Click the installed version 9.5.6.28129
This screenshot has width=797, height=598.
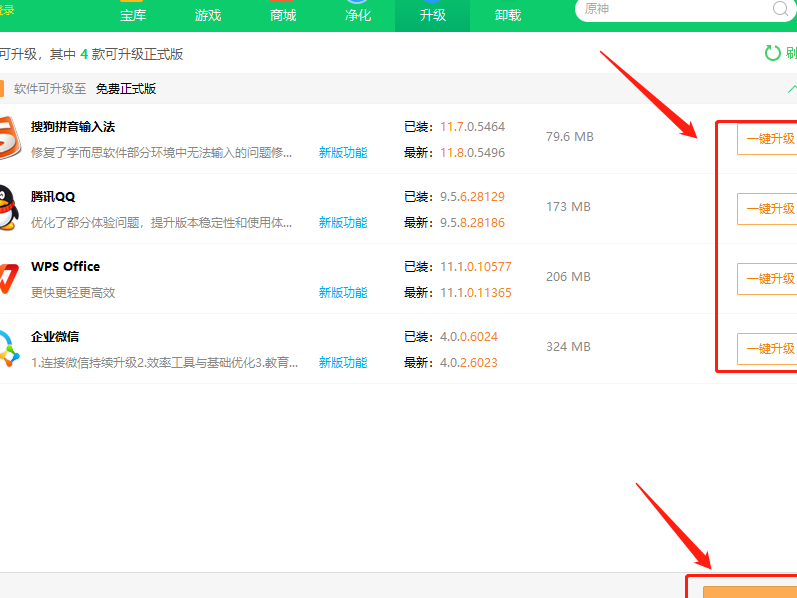click(472, 197)
